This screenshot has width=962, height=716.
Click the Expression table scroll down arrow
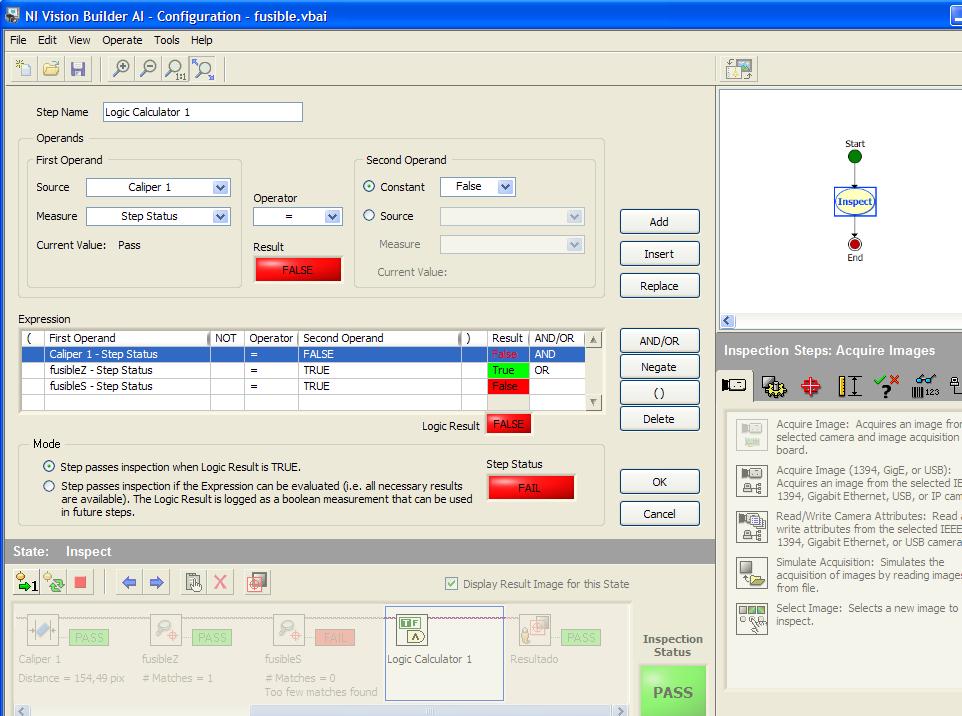pos(593,402)
